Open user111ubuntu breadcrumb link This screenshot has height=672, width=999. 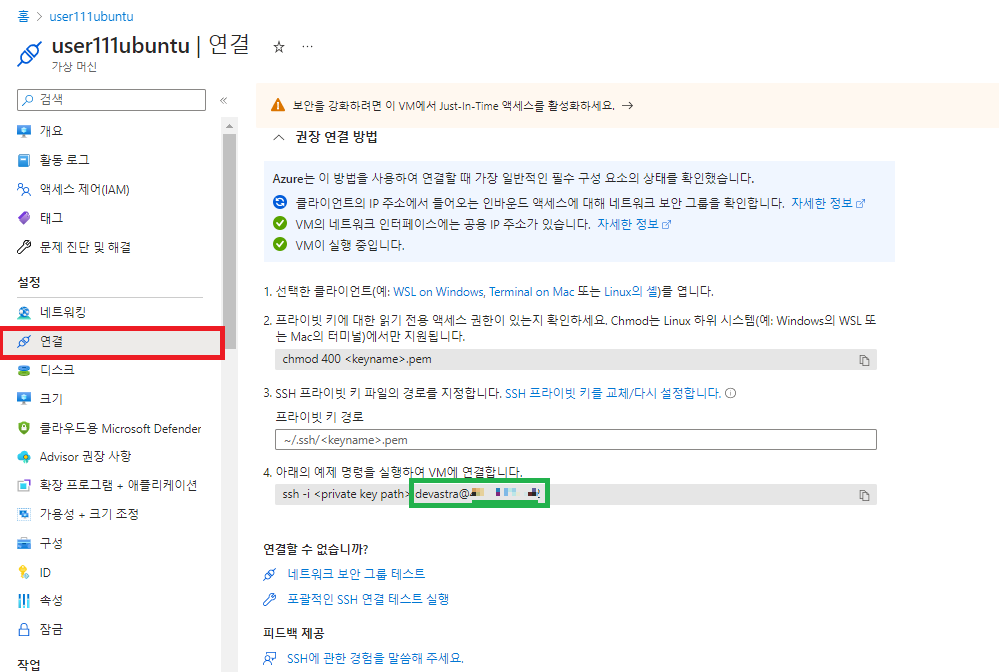point(91,17)
